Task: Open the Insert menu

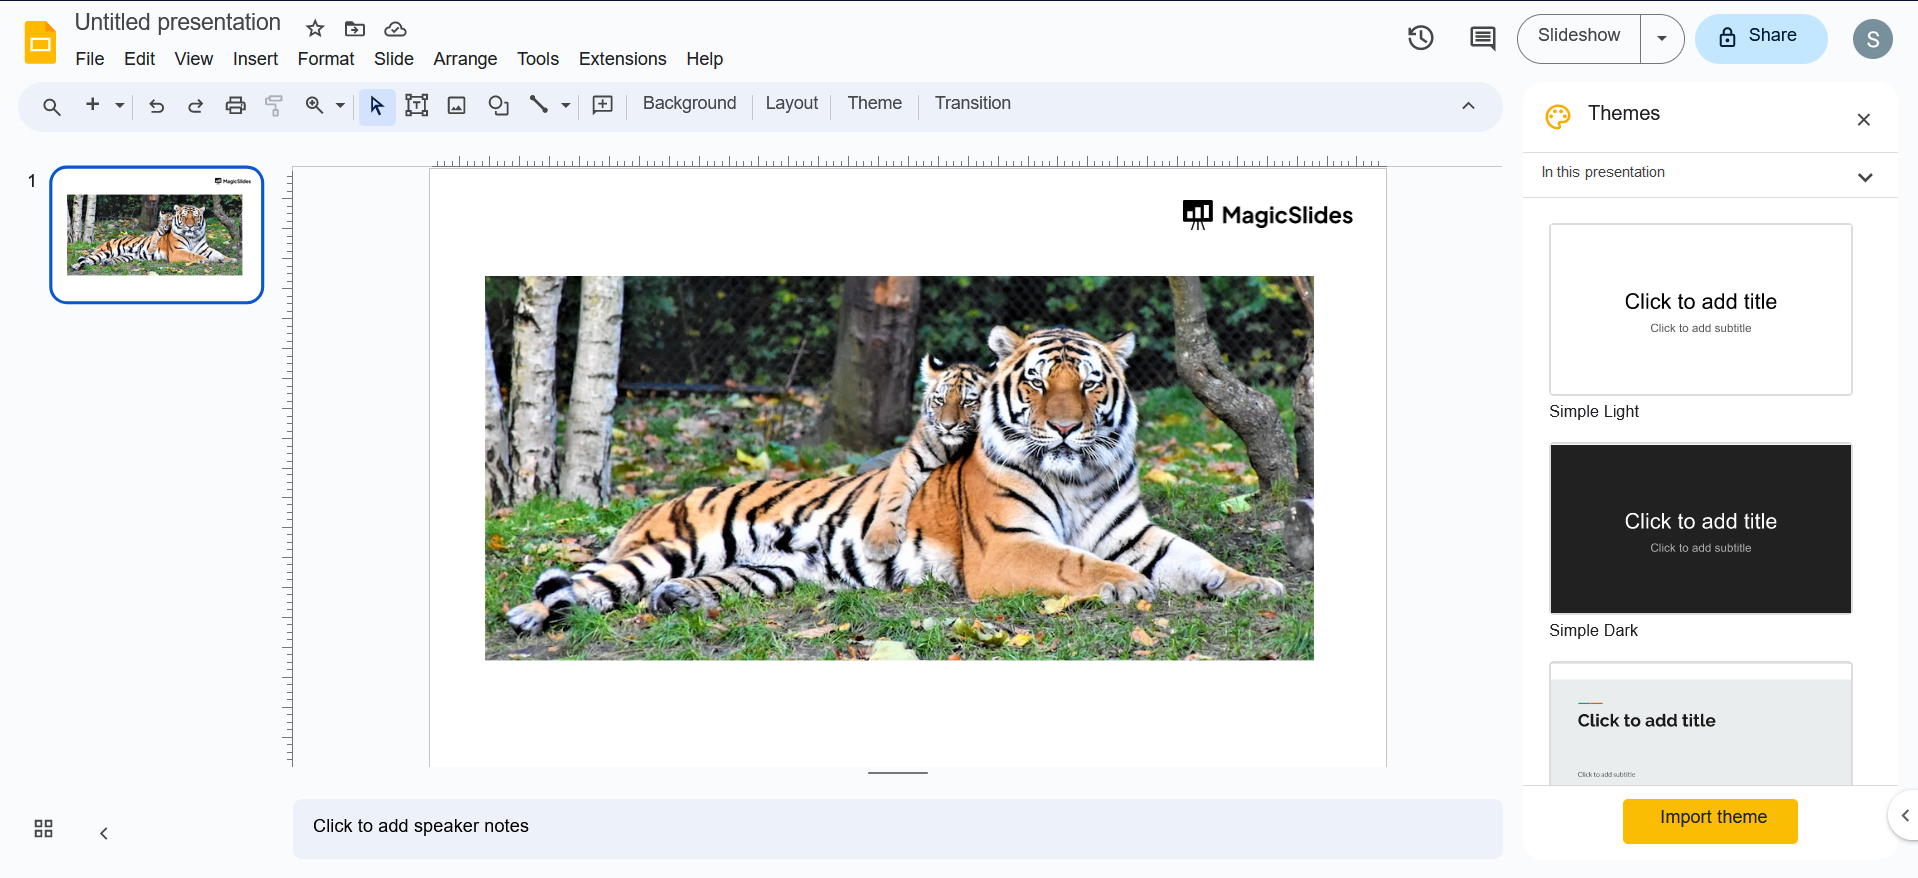Action: click(255, 59)
